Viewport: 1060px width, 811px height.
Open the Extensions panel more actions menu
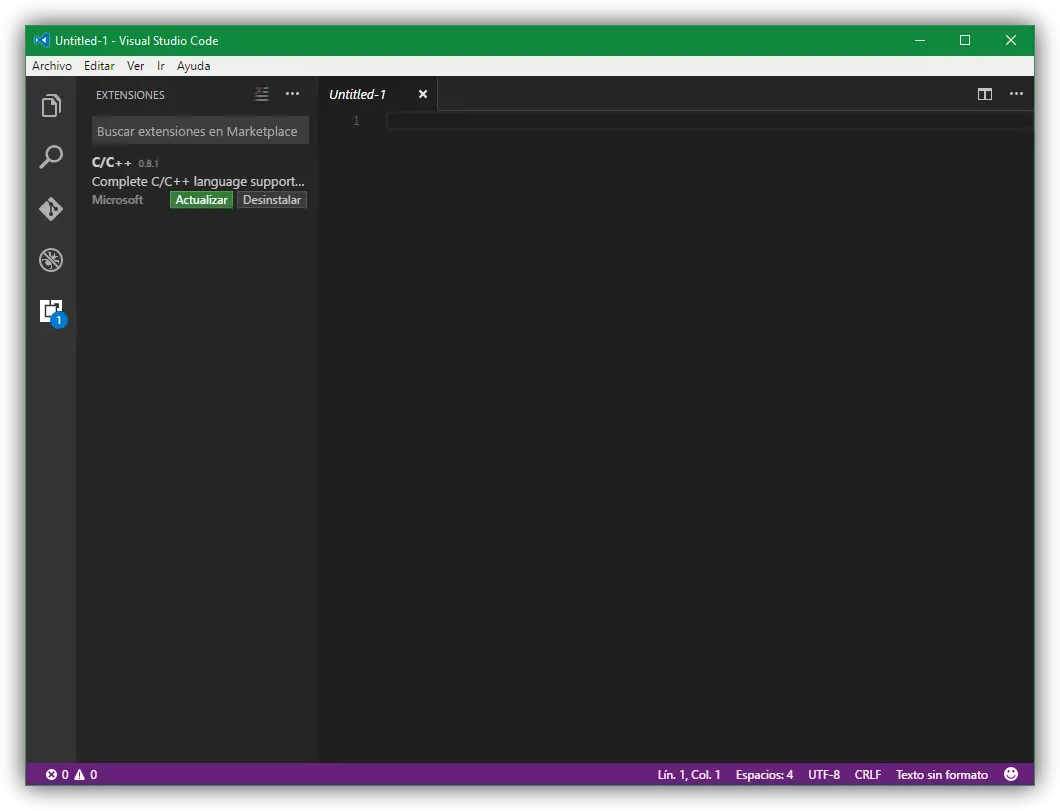tap(292, 94)
